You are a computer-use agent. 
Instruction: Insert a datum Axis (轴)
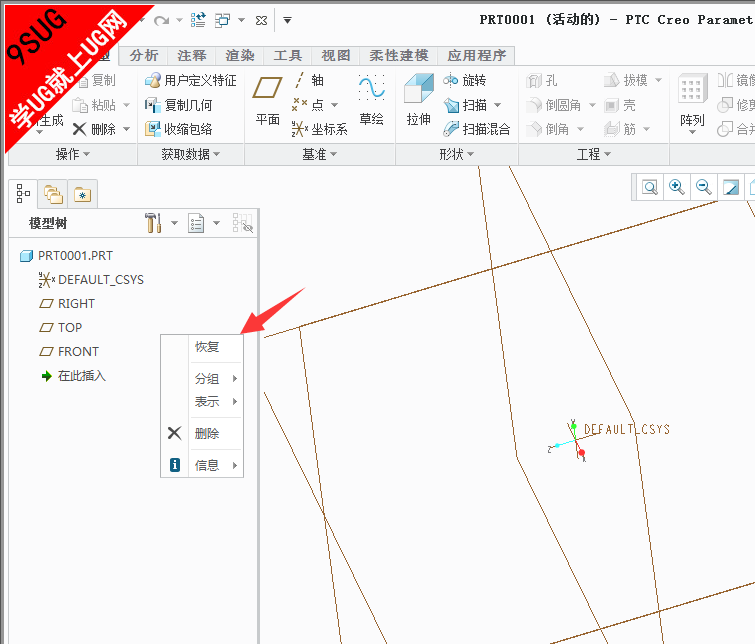point(308,80)
